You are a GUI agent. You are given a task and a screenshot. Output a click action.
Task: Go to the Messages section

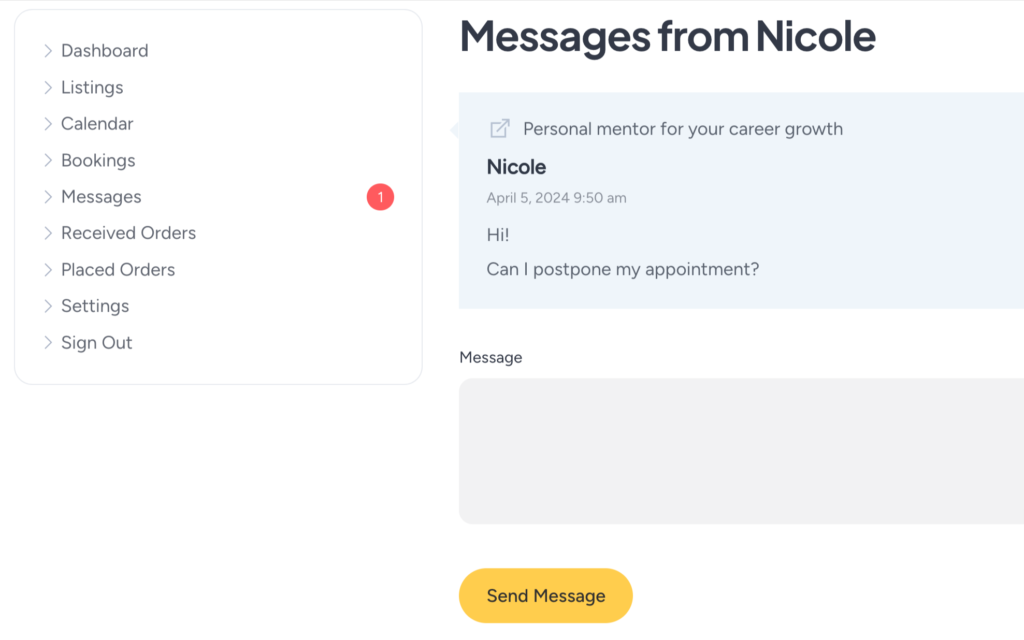pyautogui.click(x=101, y=197)
